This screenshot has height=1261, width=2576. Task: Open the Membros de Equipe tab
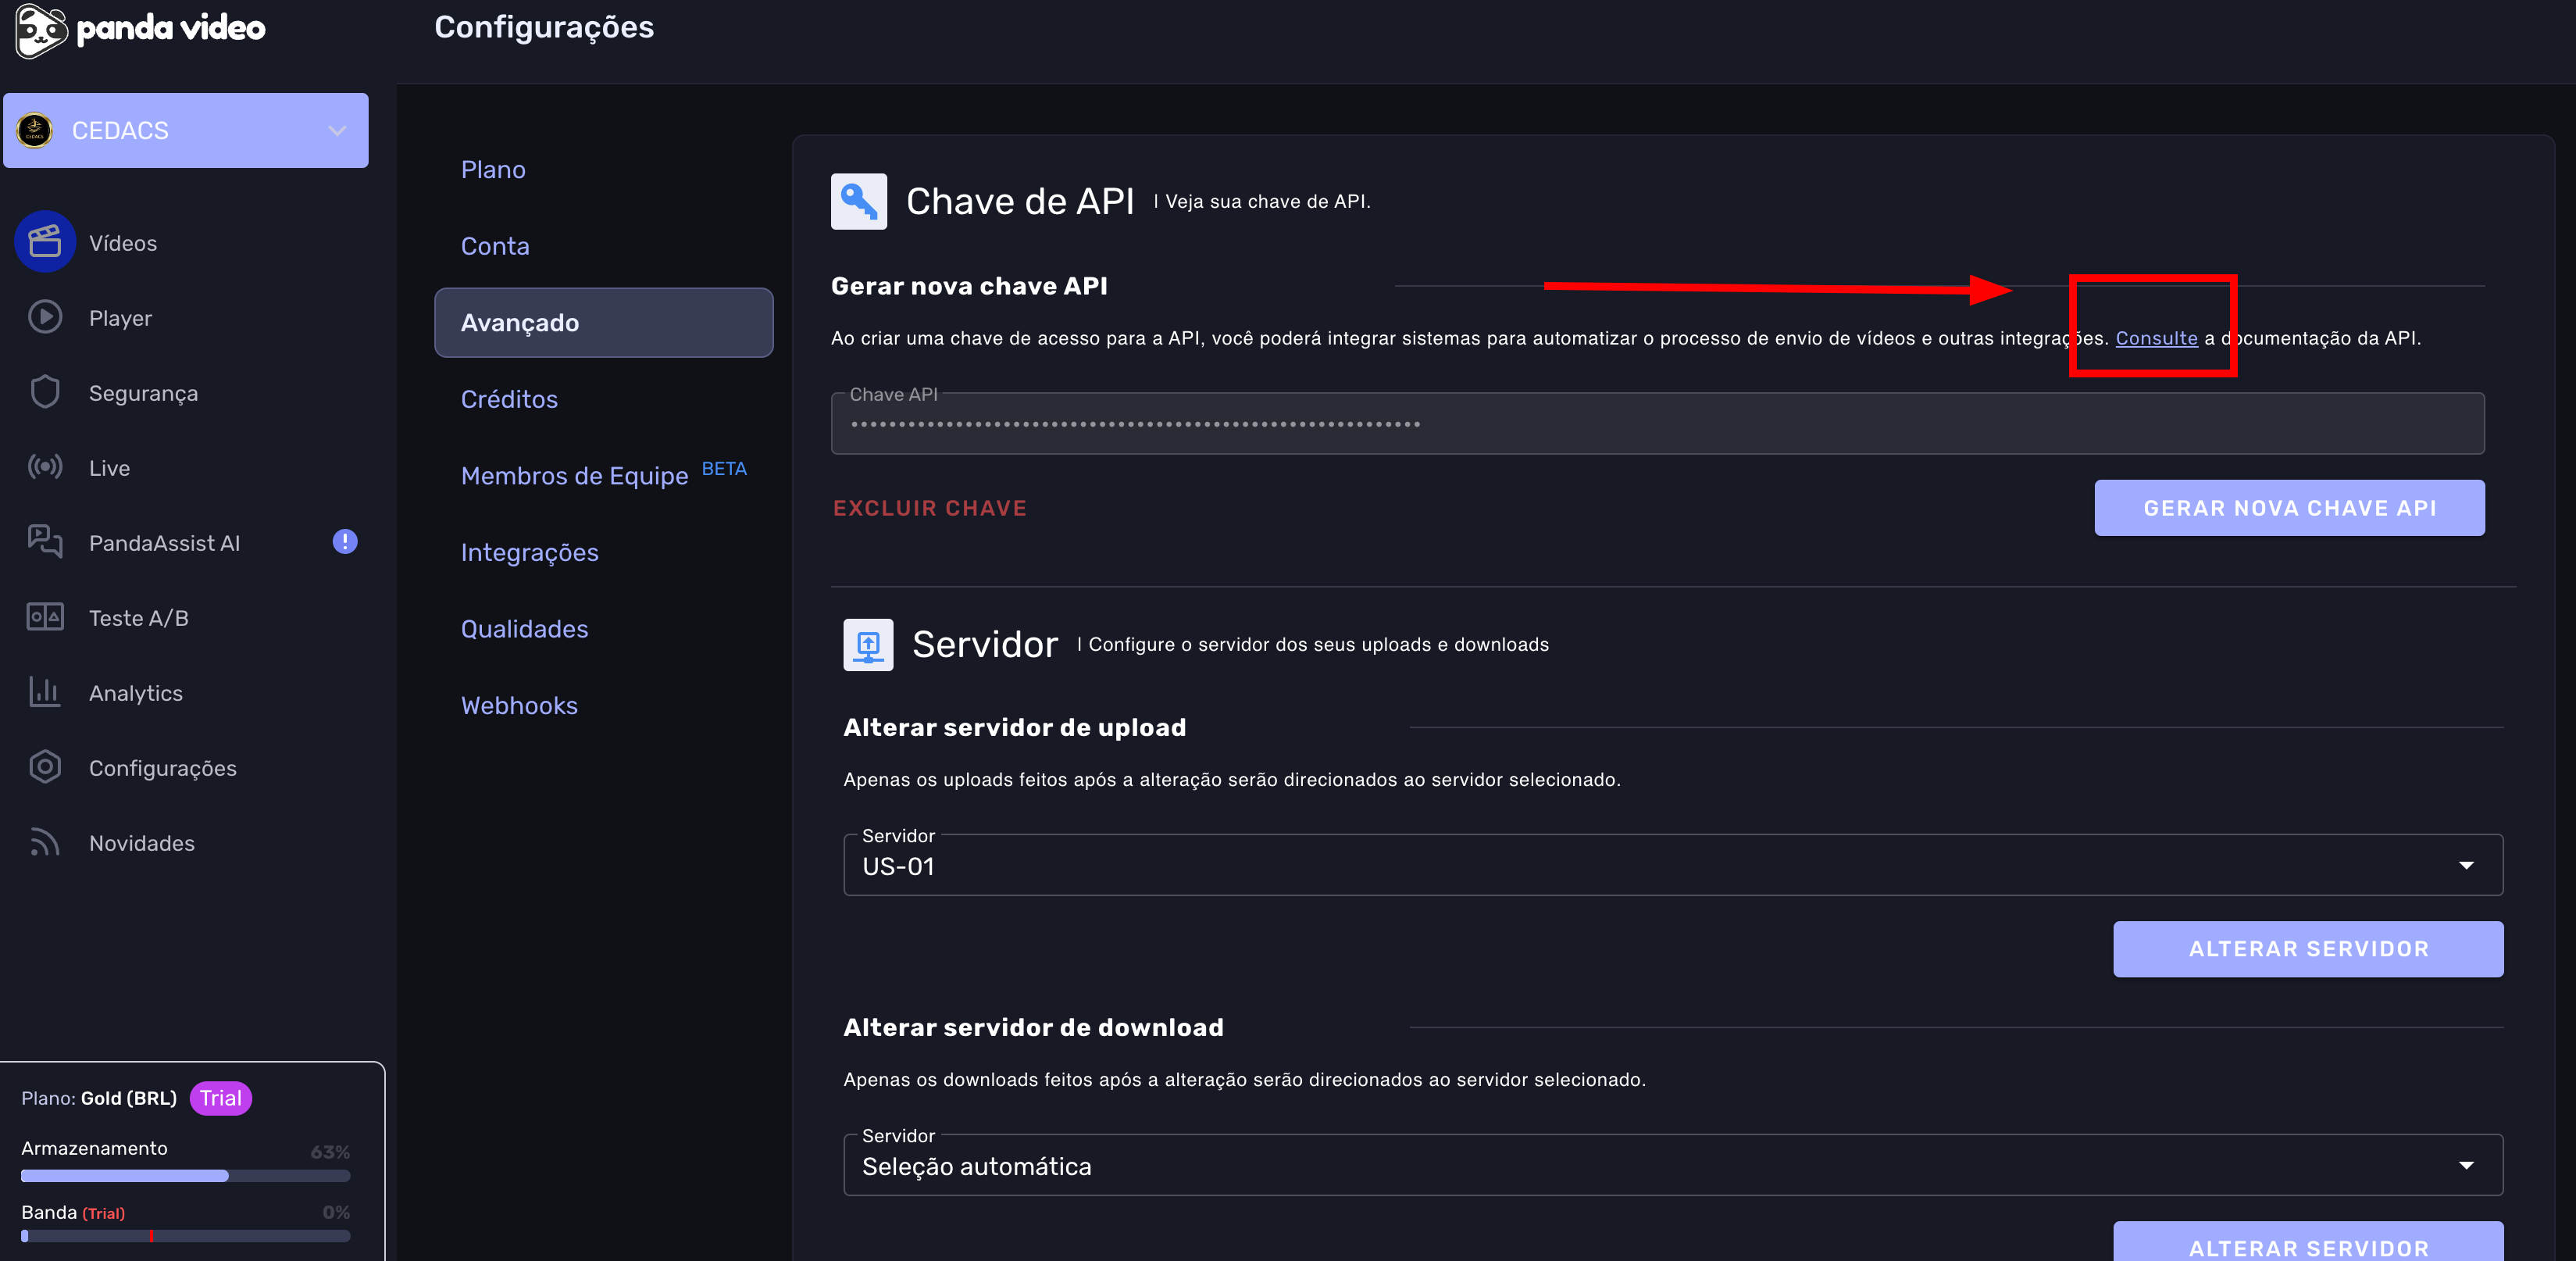(574, 476)
